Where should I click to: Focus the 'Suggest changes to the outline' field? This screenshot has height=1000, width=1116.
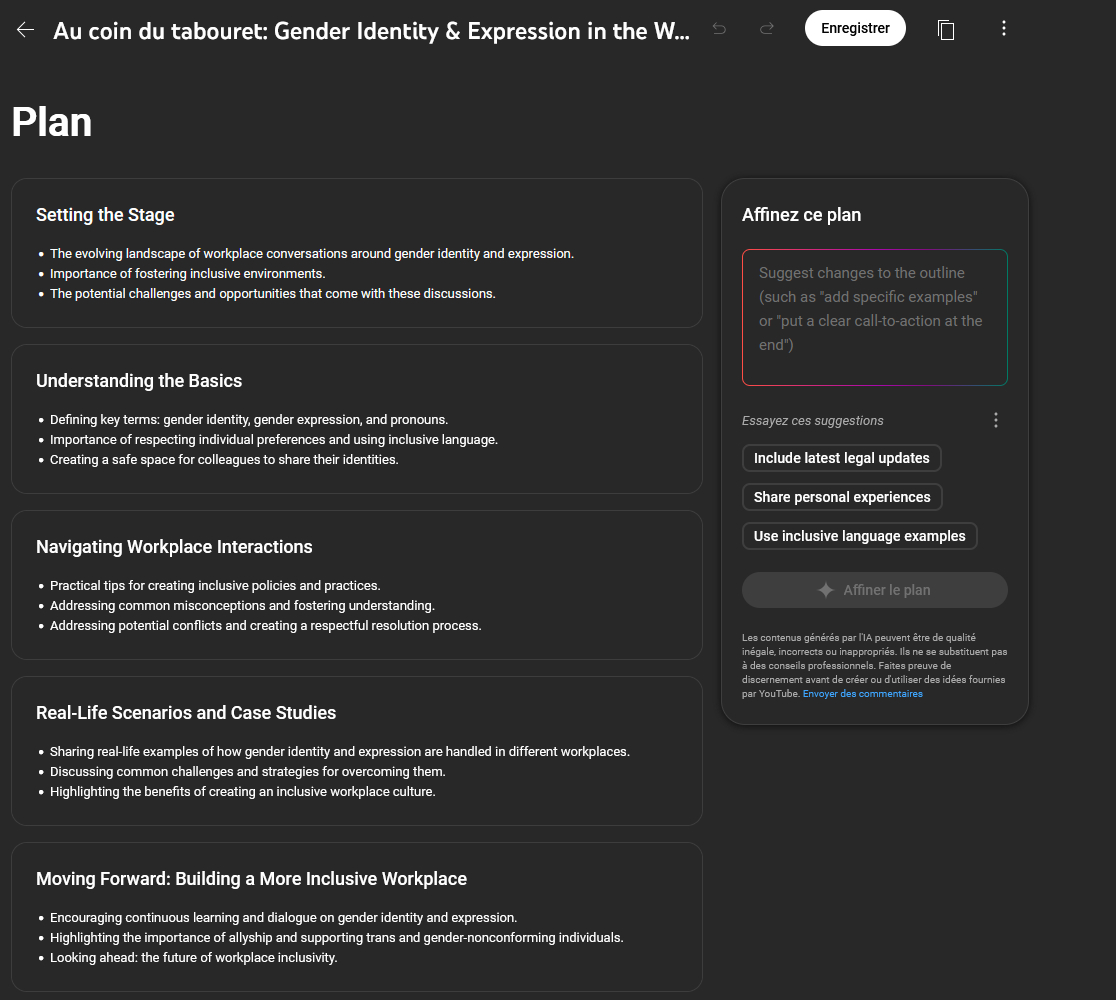874,317
